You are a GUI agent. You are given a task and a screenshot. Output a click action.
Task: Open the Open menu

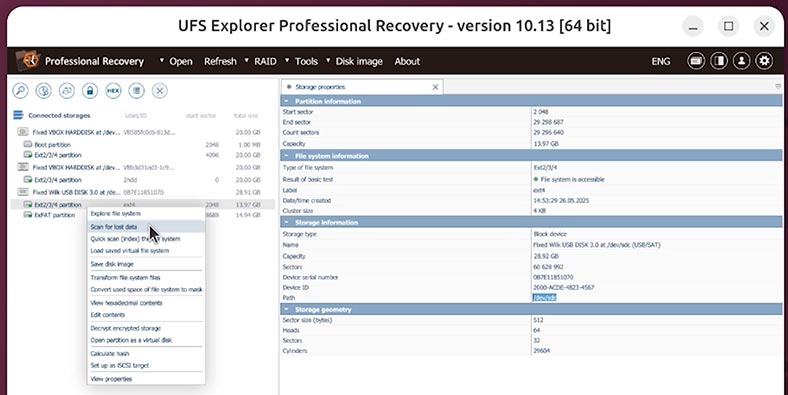(180, 61)
